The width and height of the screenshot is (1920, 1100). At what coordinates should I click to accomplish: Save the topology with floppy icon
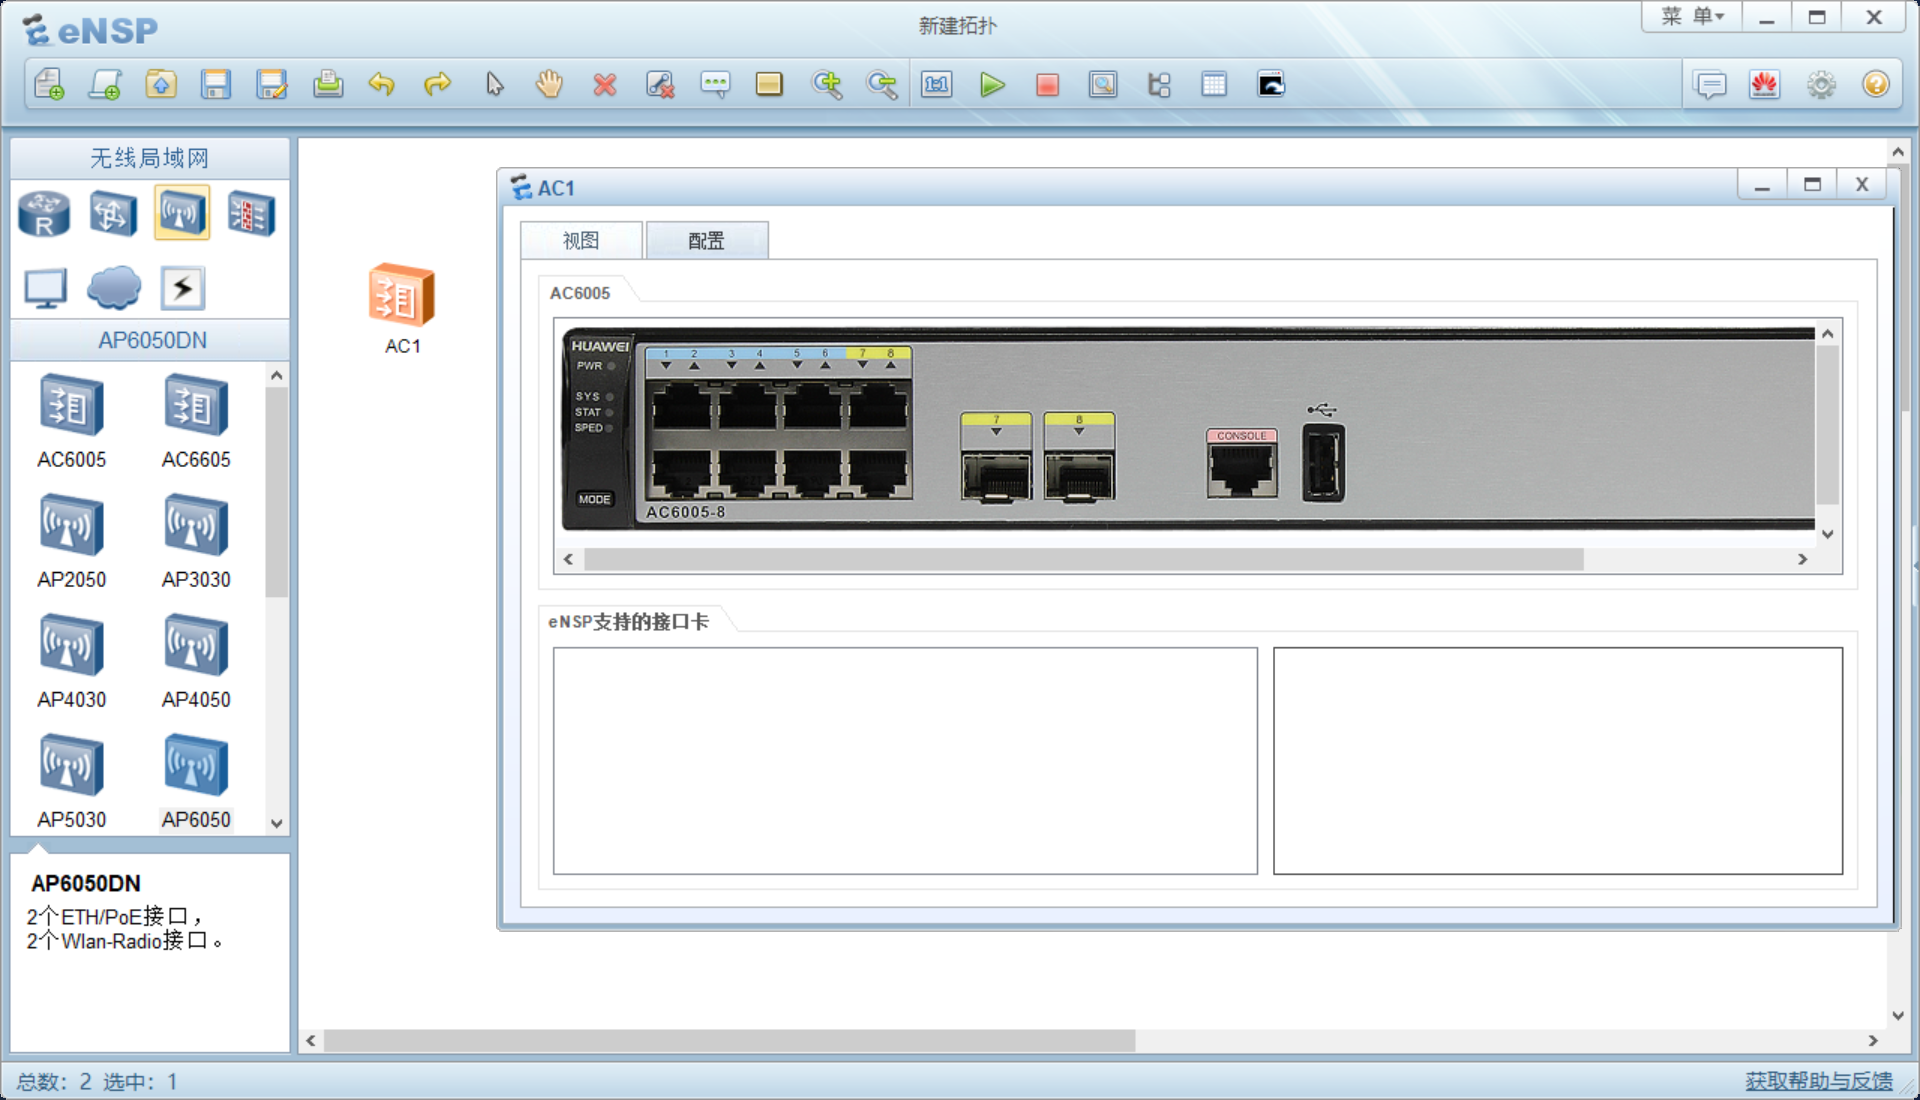[x=216, y=85]
